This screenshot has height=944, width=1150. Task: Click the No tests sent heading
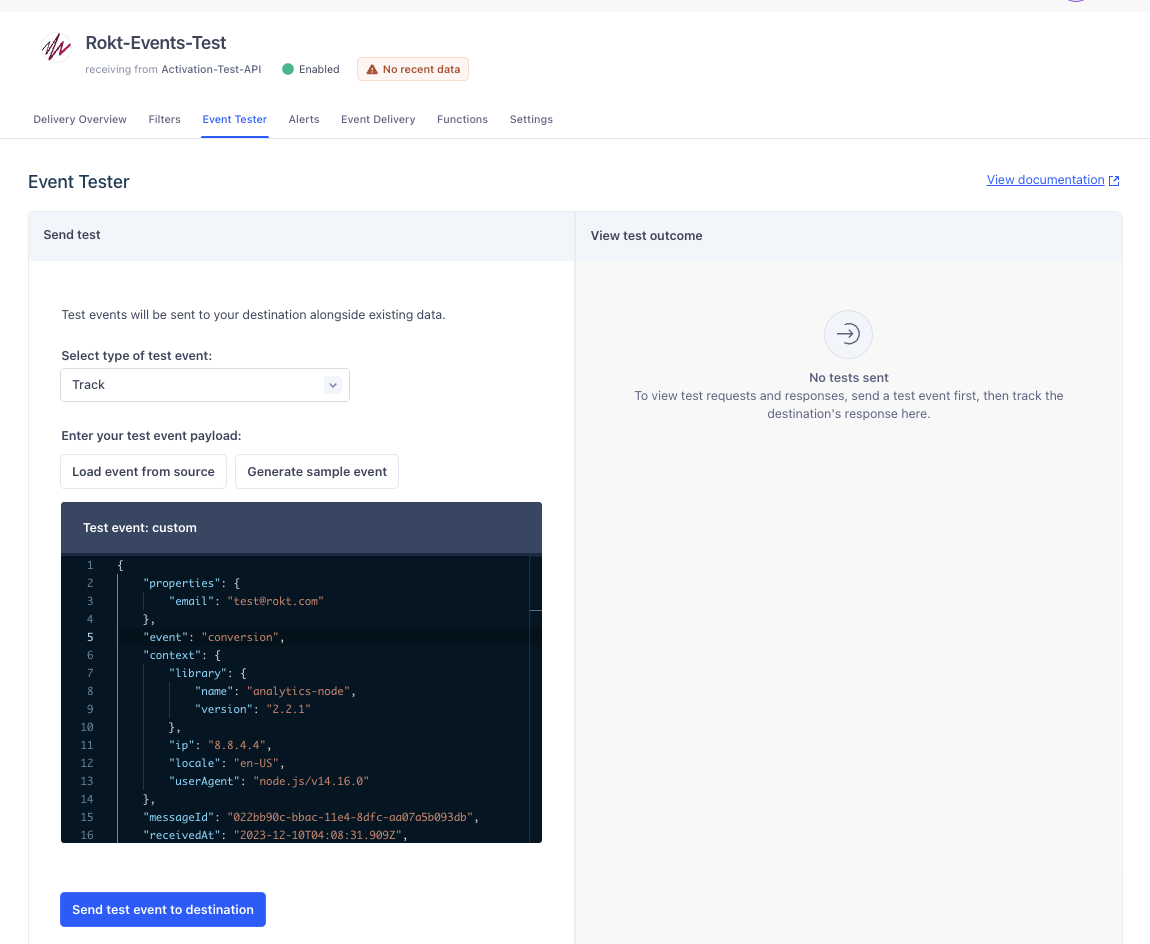849,378
